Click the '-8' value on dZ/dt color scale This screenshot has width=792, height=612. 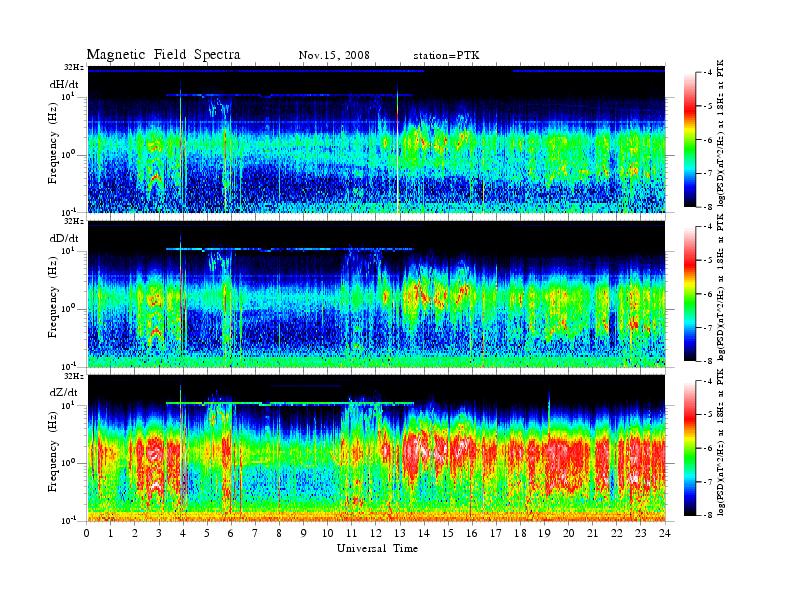pos(708,515)
